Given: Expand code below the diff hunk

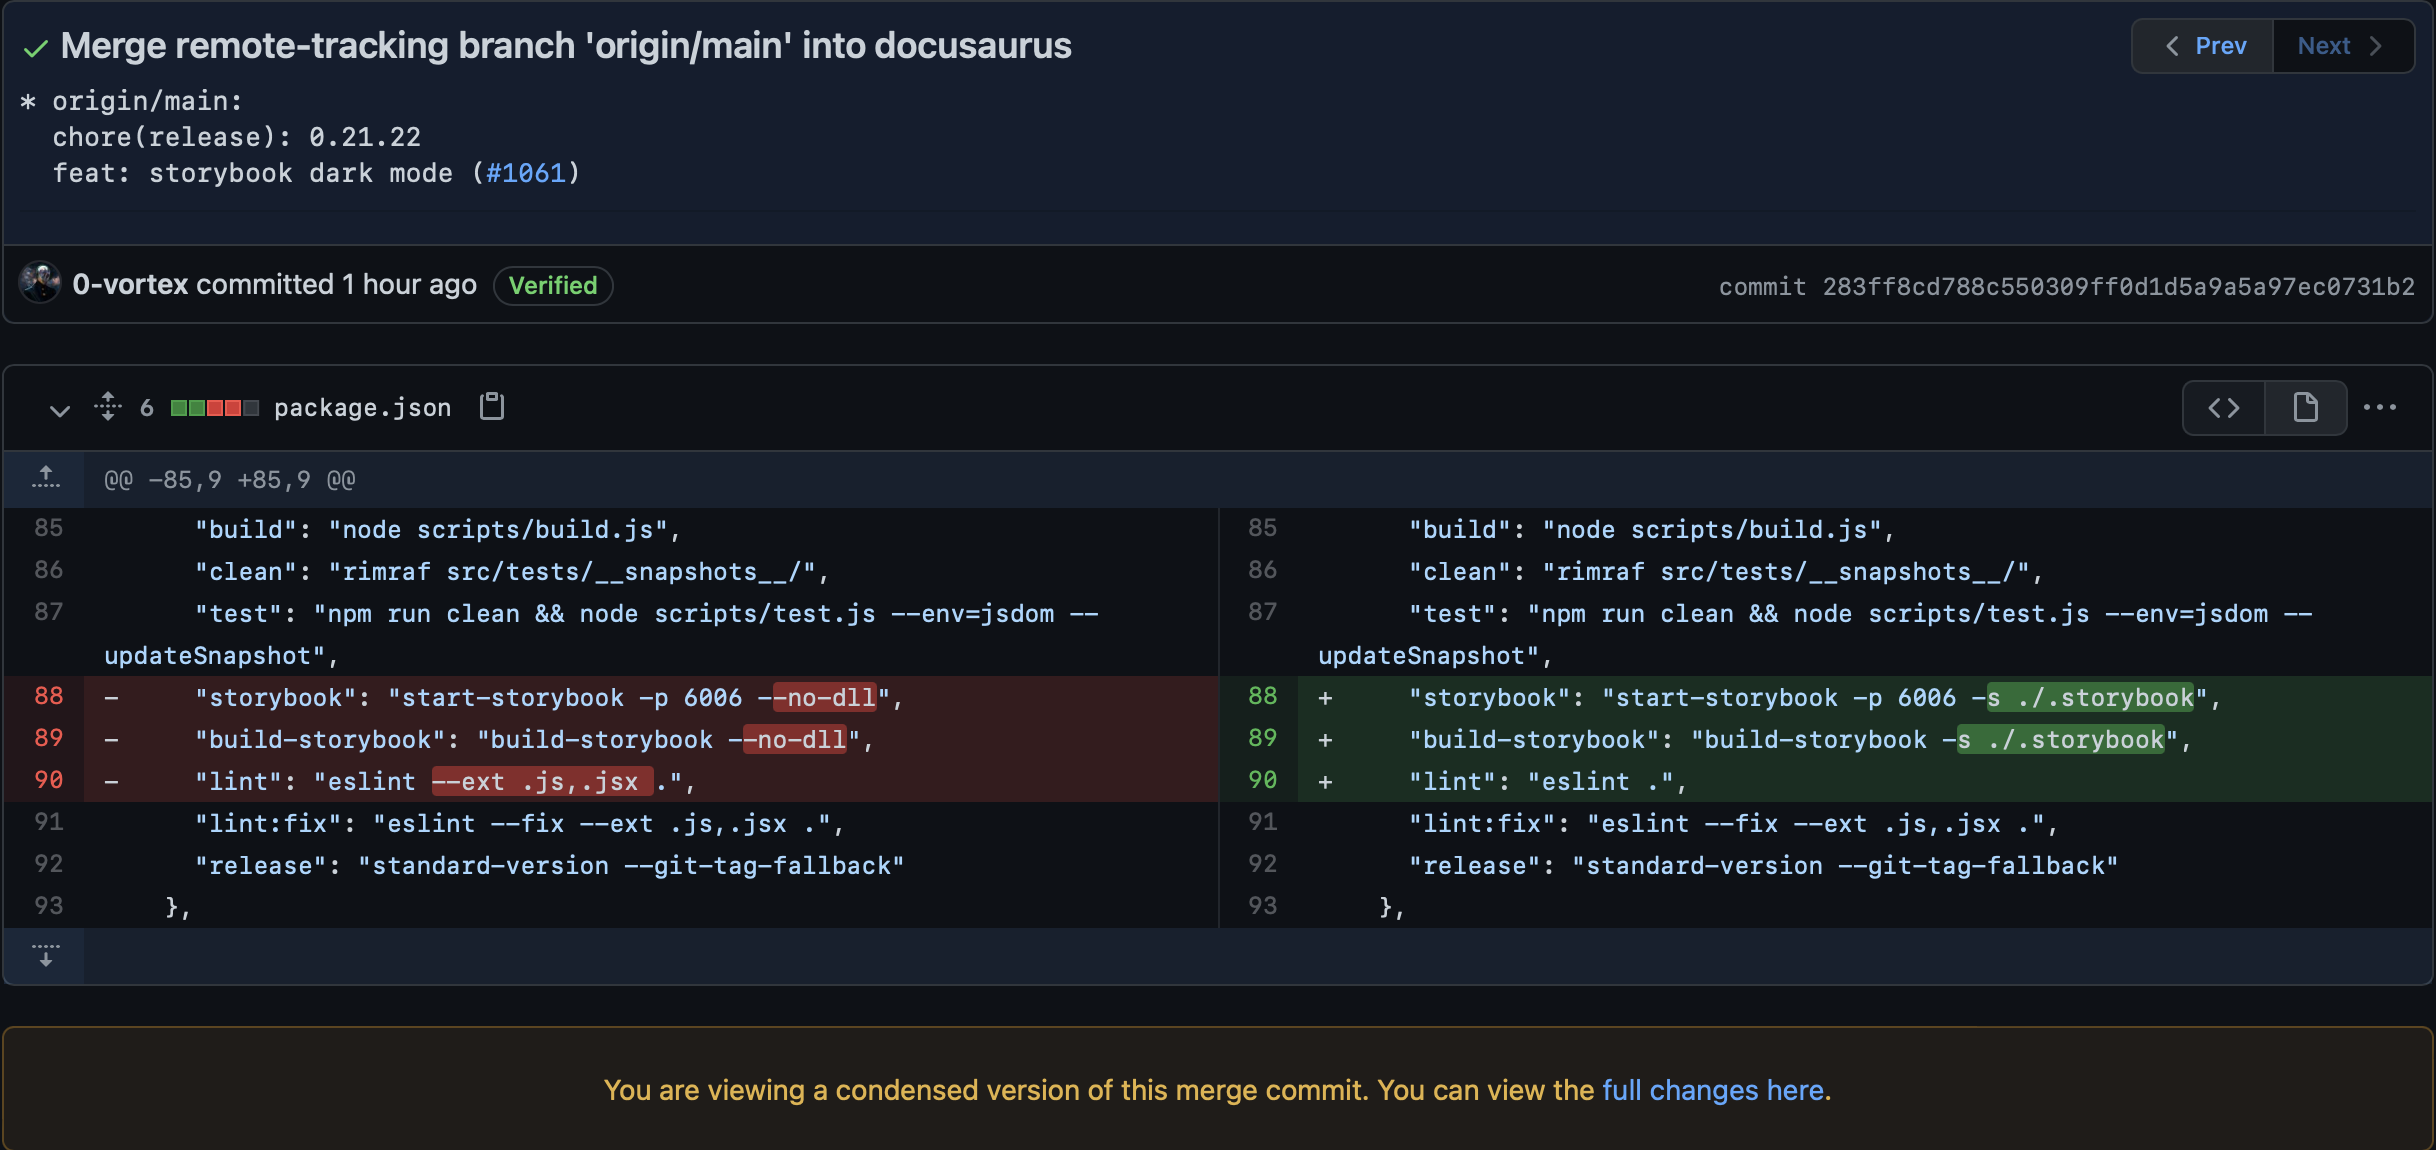Looking at the screenshot, I should tap(45, 956).
